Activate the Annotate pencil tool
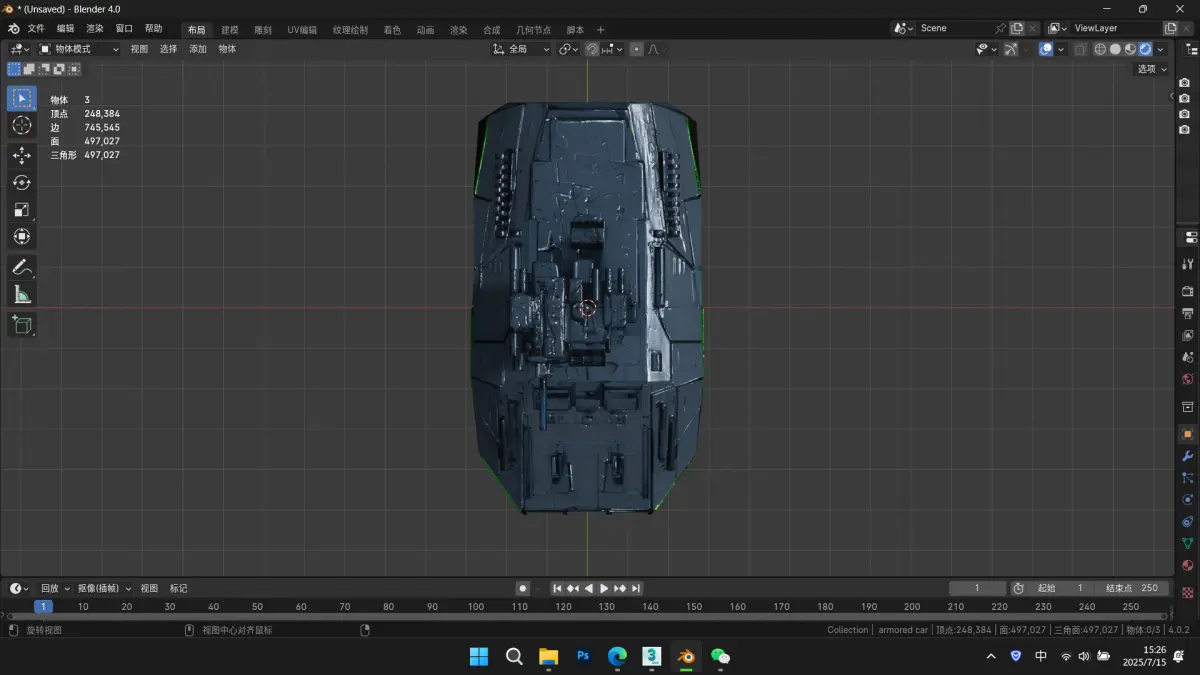Screen dimensions: 1200x675 click(21, 267)
